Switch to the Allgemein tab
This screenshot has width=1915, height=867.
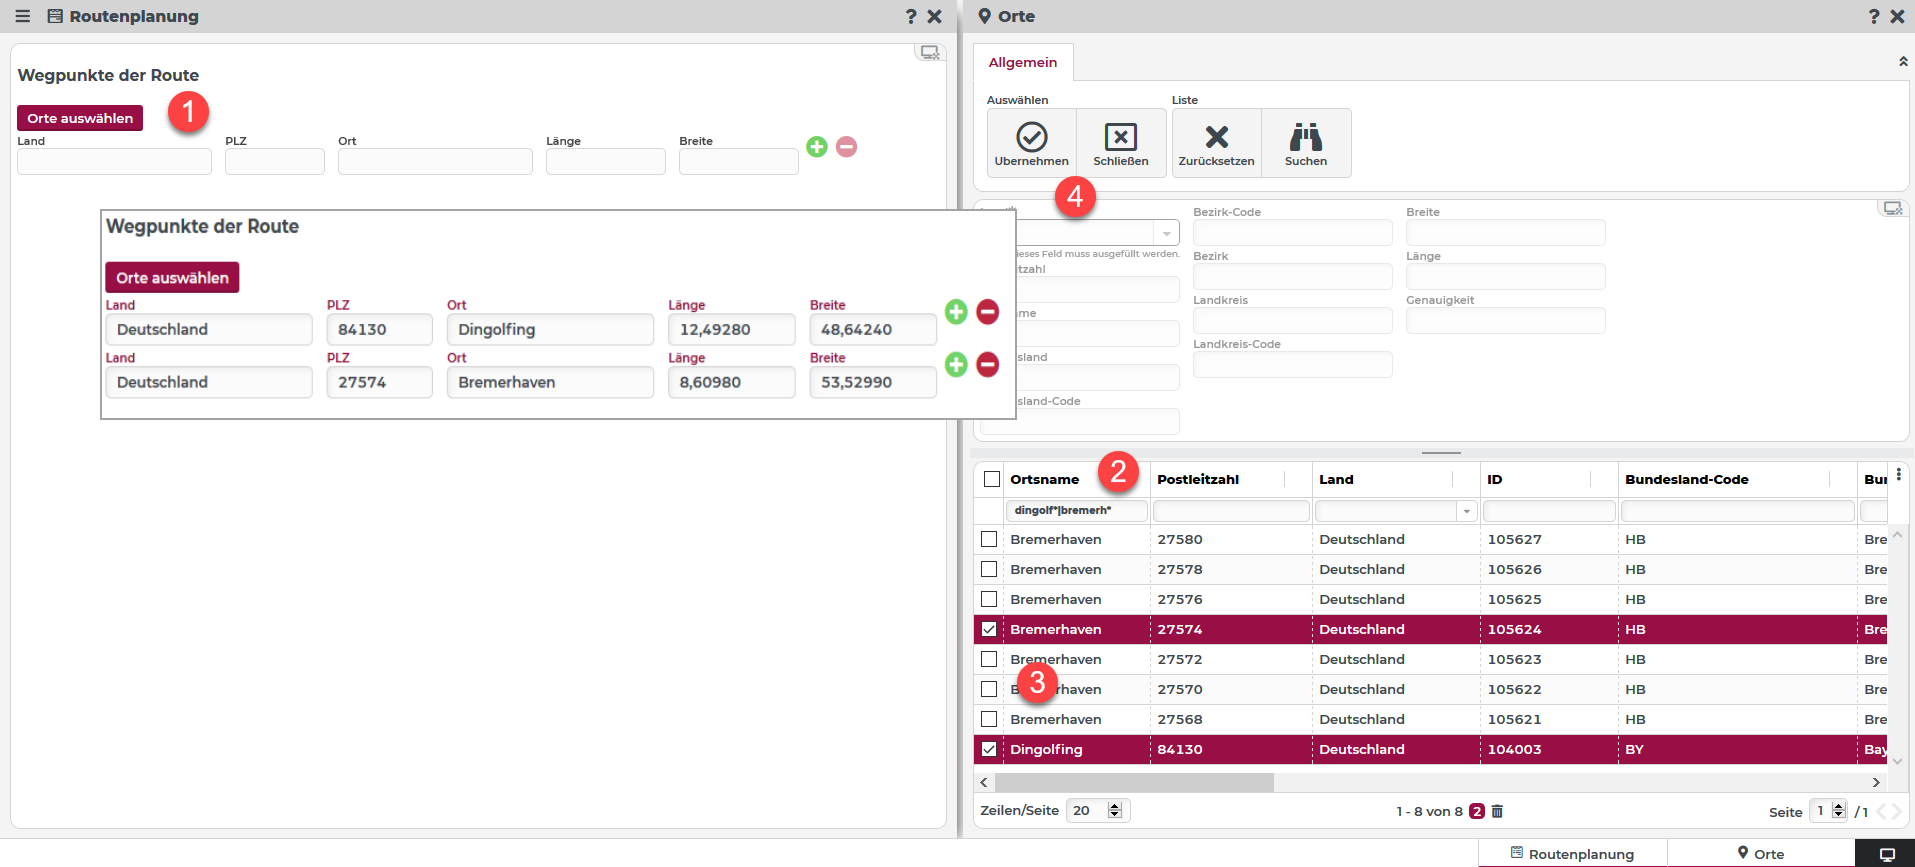[x=1022, y=62]
